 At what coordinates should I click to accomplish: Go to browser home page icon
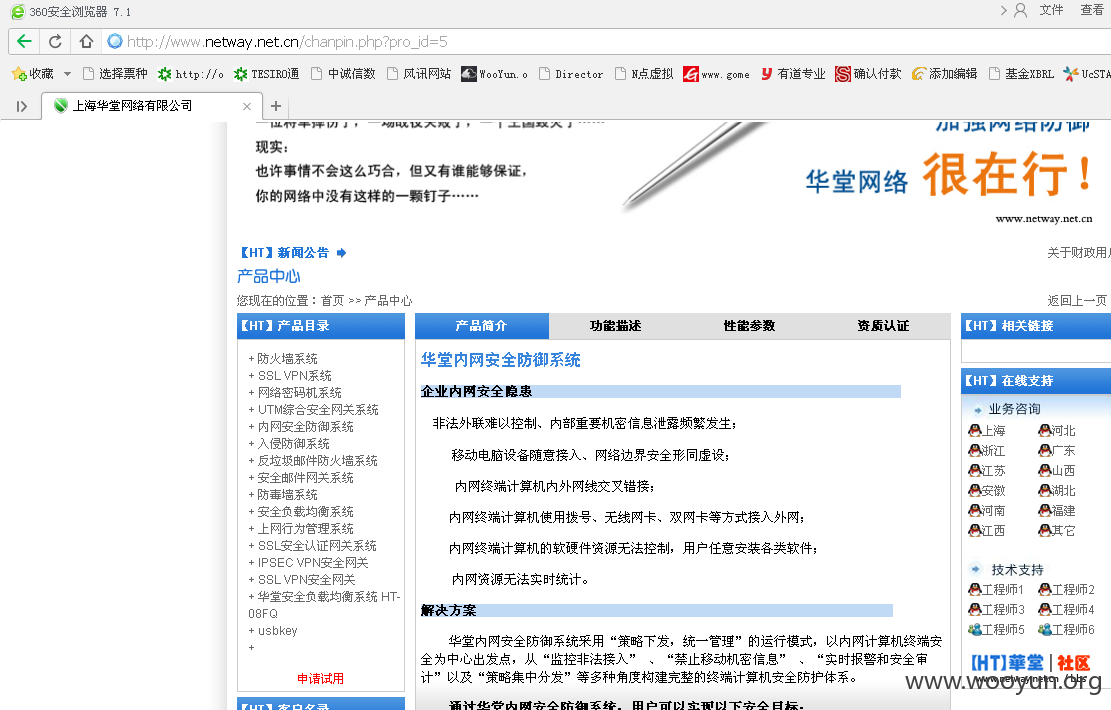[x=86, y=41]
